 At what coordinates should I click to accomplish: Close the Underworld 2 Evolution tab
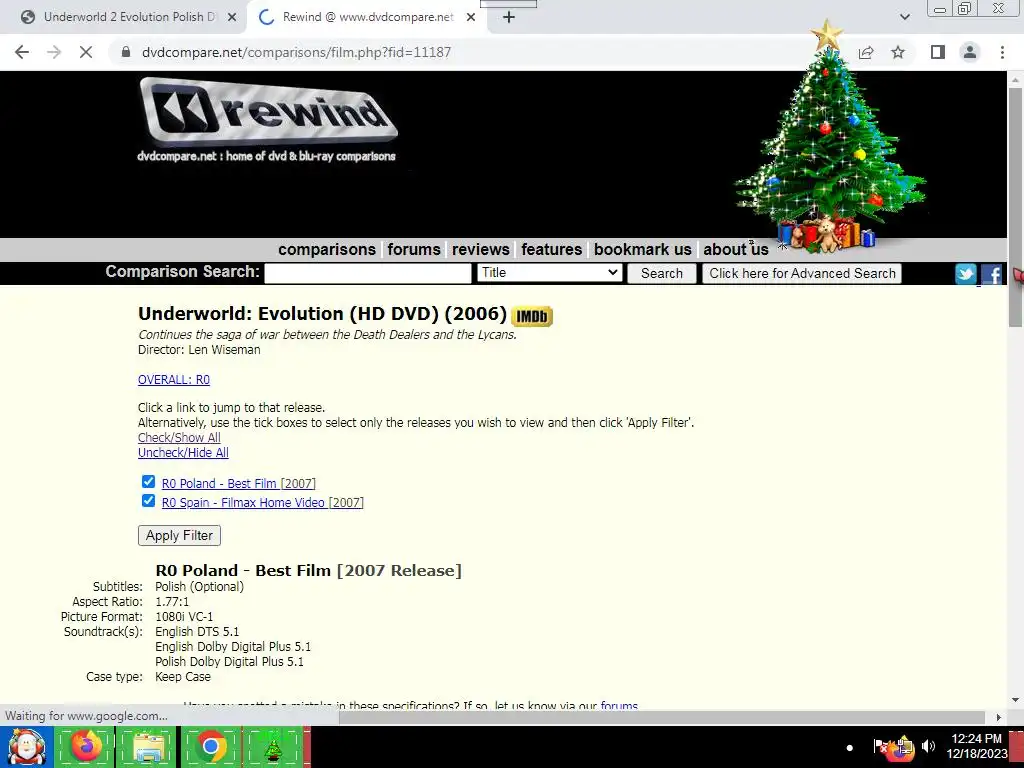click(x=232, y=17)
